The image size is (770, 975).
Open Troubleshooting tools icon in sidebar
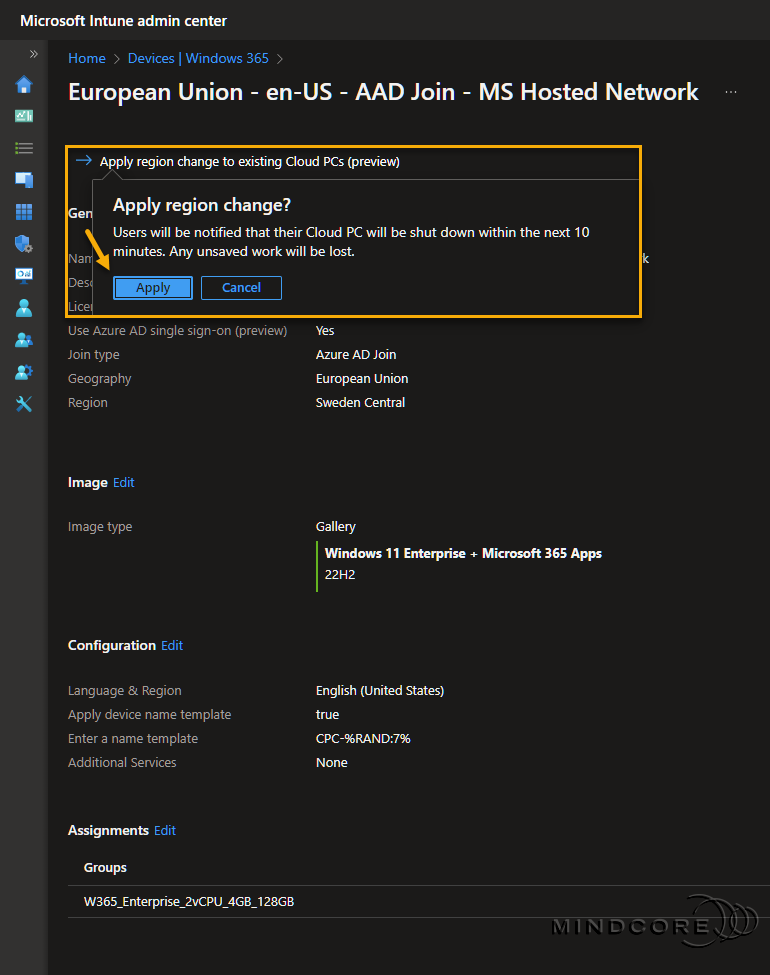pyautogui.click(x=24, y=404)
